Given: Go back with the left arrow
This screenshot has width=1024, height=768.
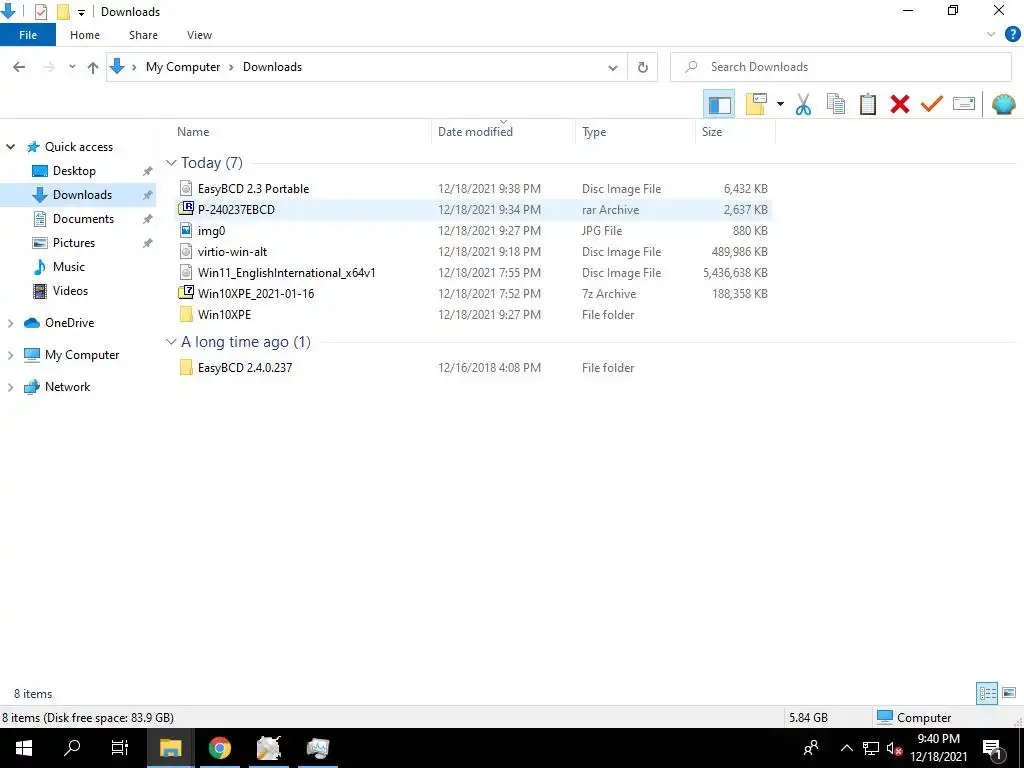Looking at the screenshot, I should [19, 67].
